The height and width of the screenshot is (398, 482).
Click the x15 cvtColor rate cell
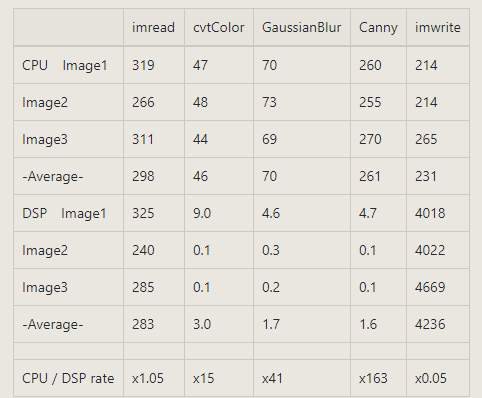(x=203, y=378)
